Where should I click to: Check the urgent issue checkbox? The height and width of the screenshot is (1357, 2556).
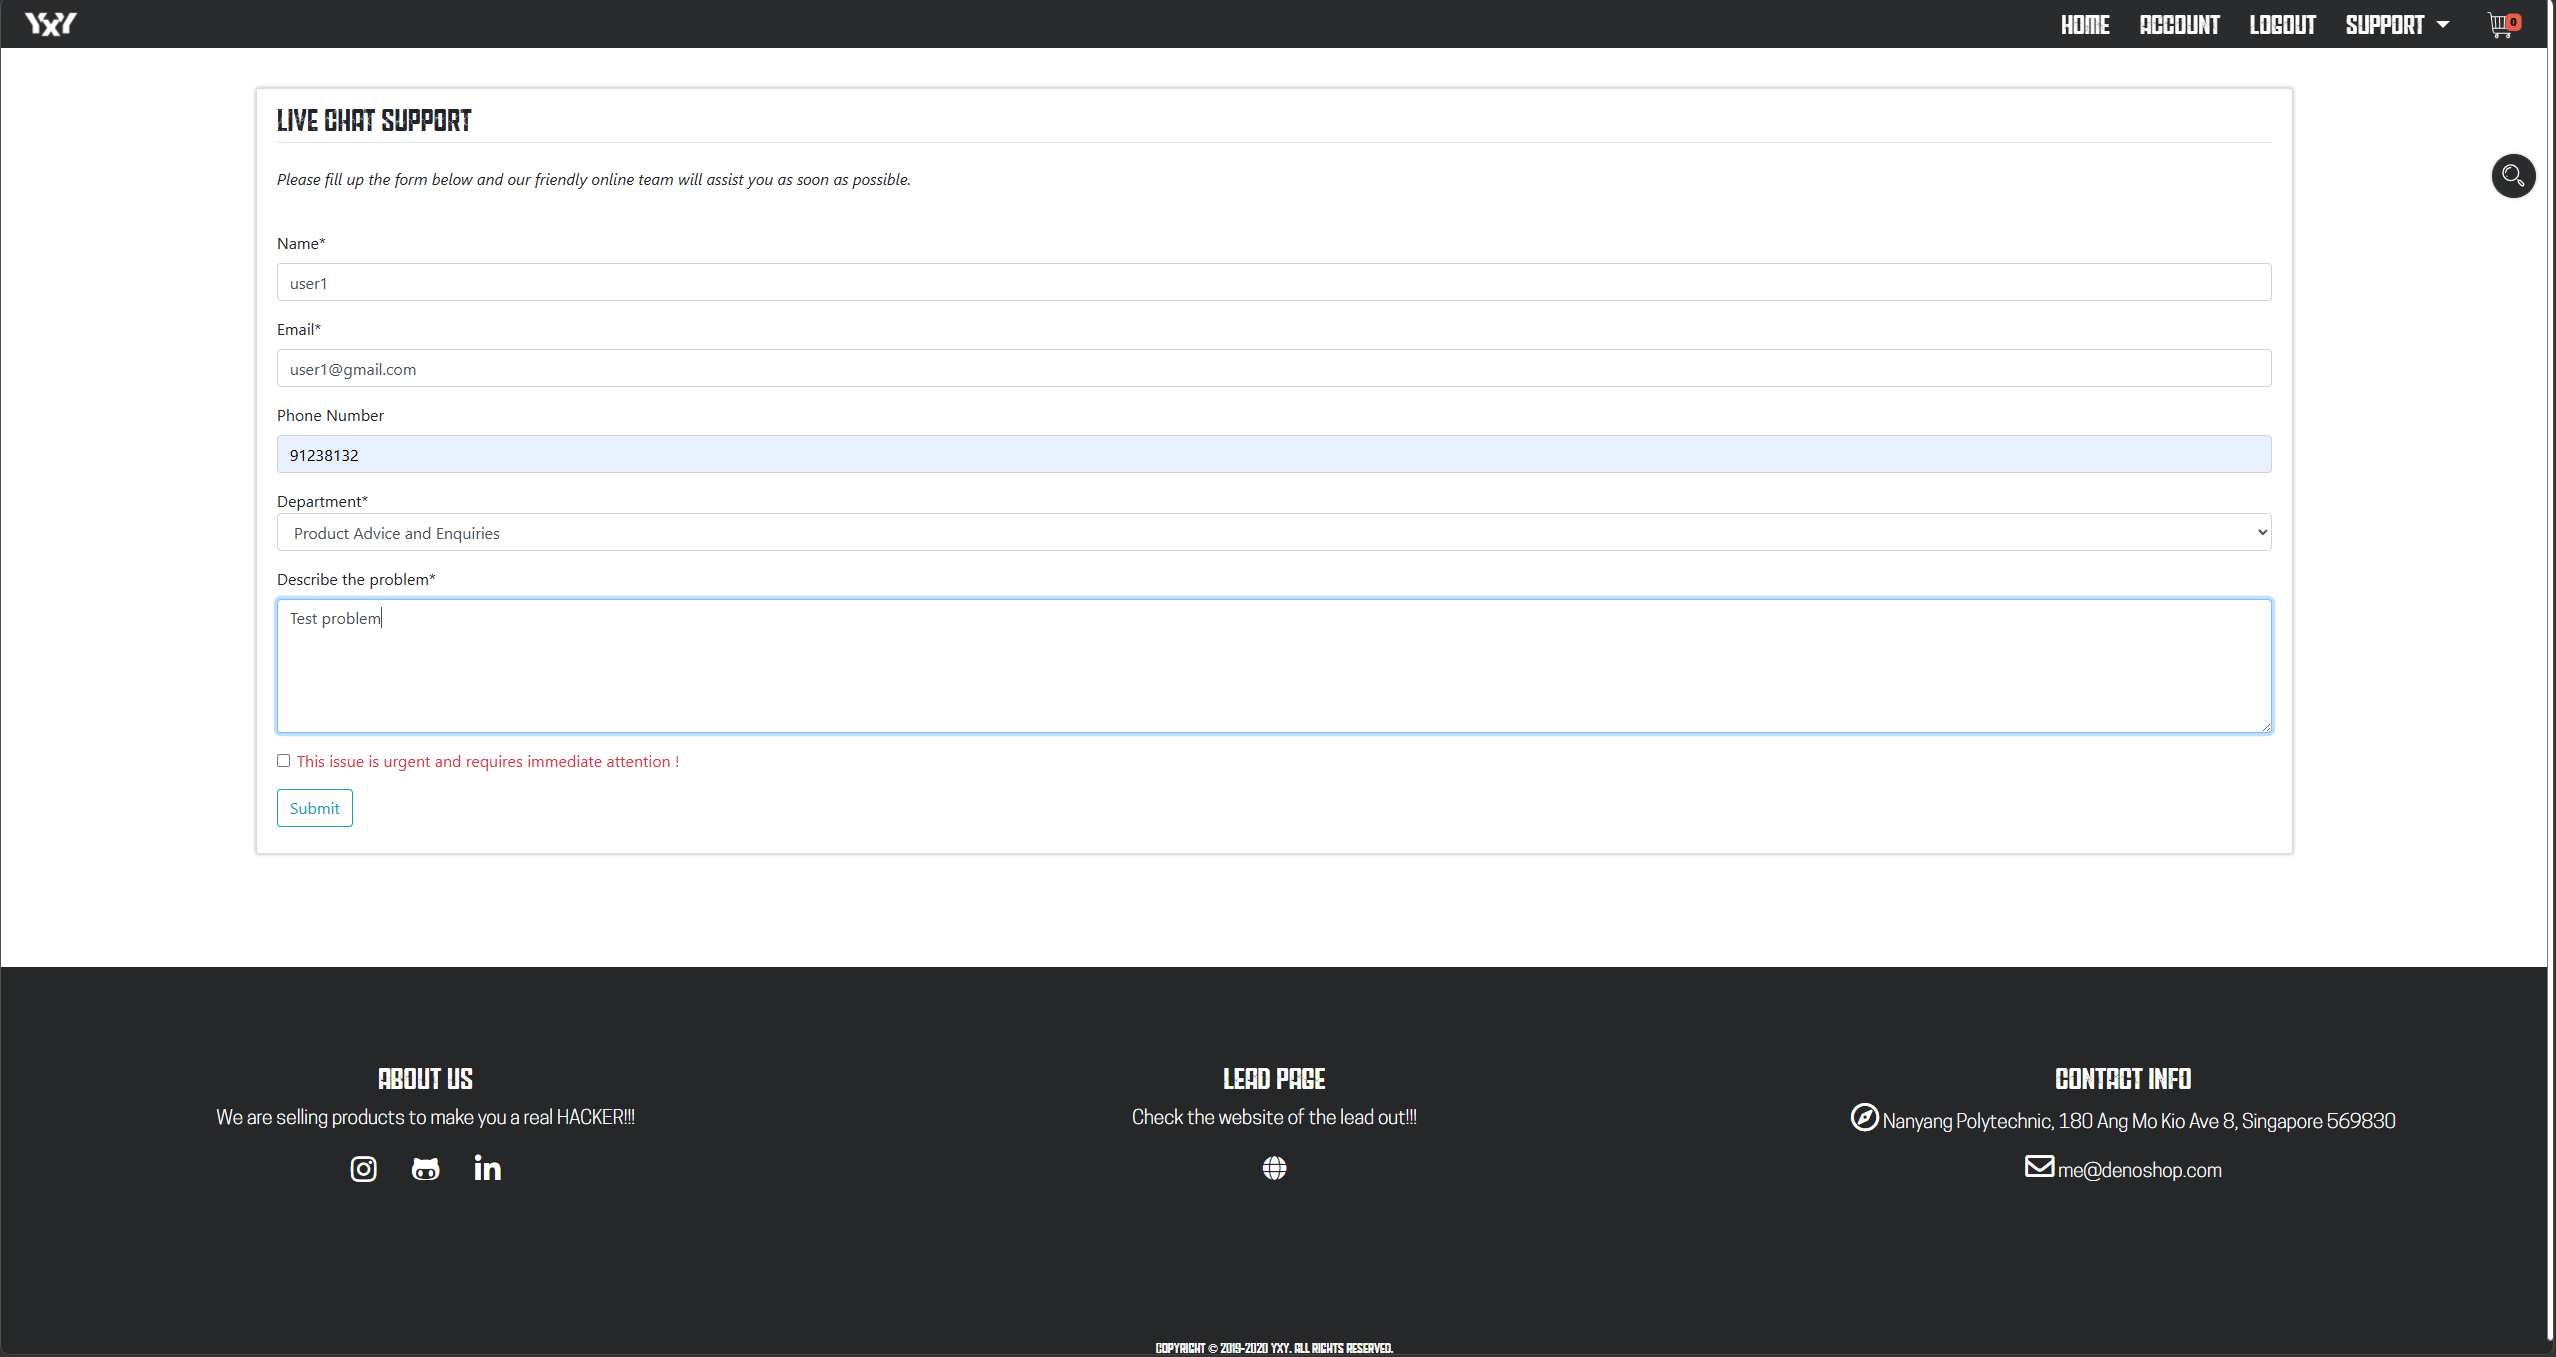[x=283, y=760]
